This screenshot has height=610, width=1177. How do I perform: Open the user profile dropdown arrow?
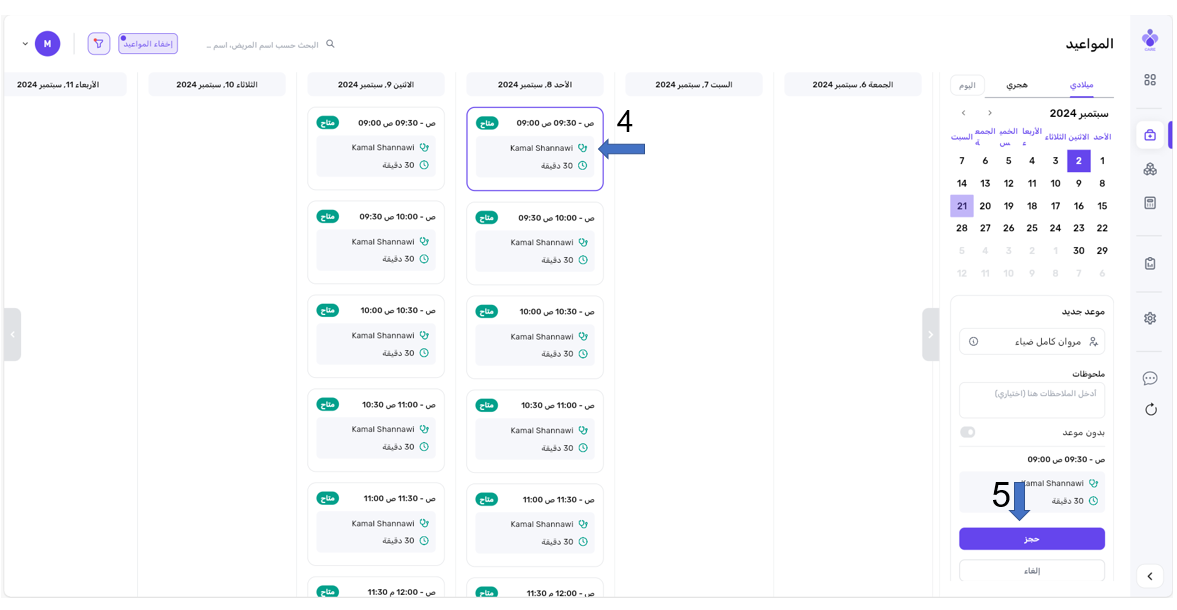point(25,44)
